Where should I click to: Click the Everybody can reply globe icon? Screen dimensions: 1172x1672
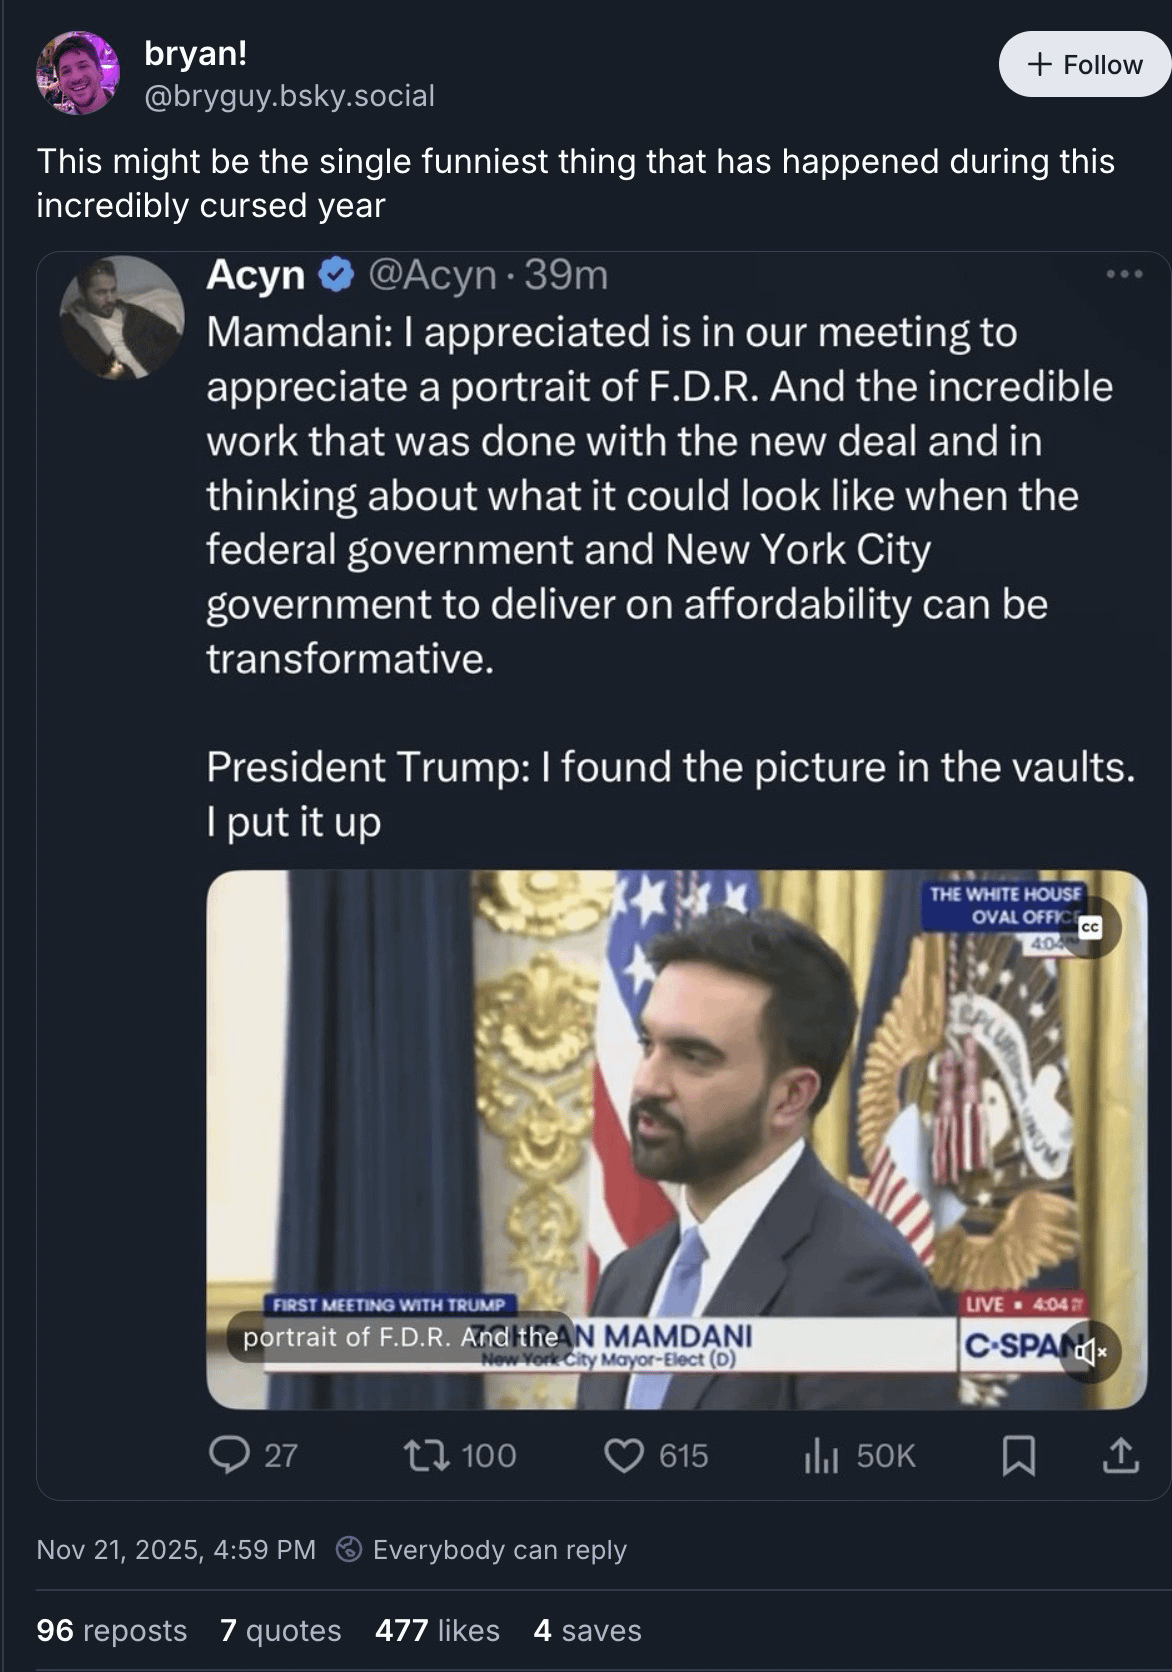[x=348, y=1549]
